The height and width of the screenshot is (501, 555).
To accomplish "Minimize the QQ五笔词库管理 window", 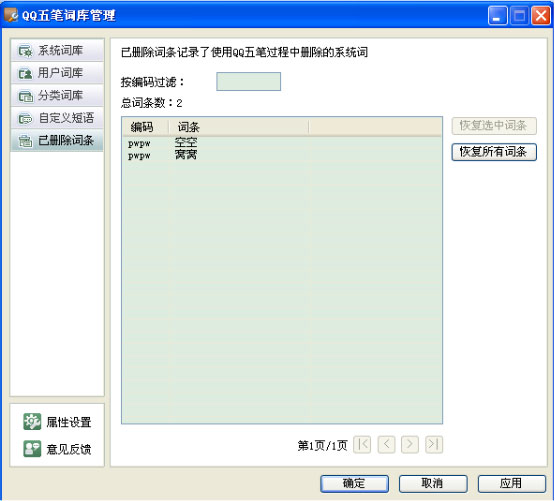I will point(497,16).
